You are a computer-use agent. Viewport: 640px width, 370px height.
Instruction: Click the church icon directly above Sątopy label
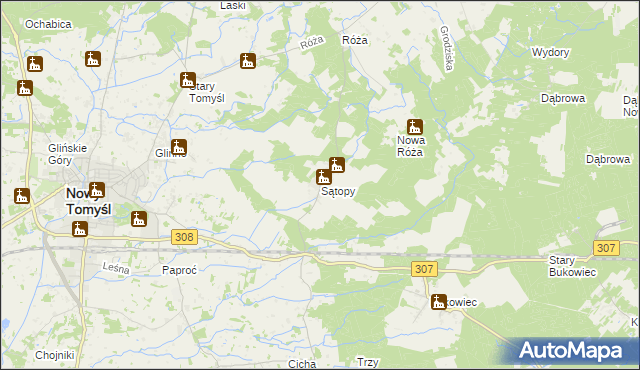point(324,177)
